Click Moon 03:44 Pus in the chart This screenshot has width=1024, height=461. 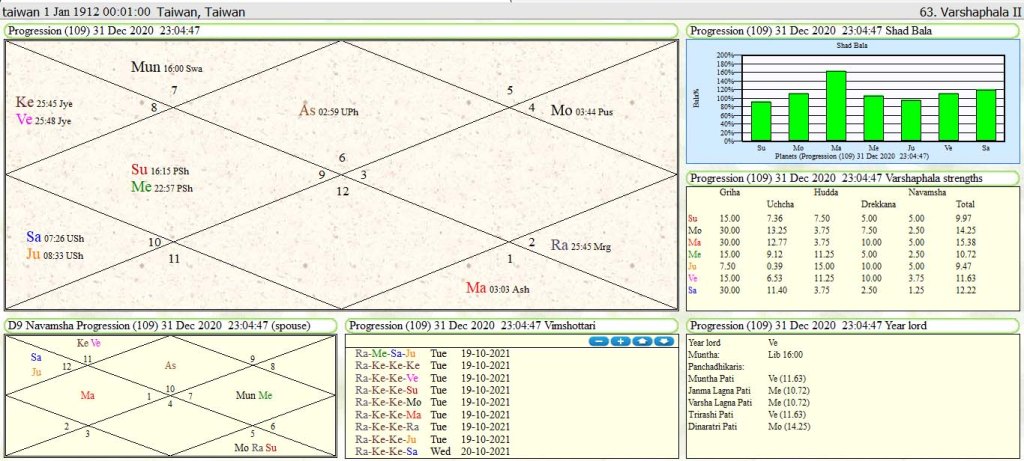click(x=582, y=110)
